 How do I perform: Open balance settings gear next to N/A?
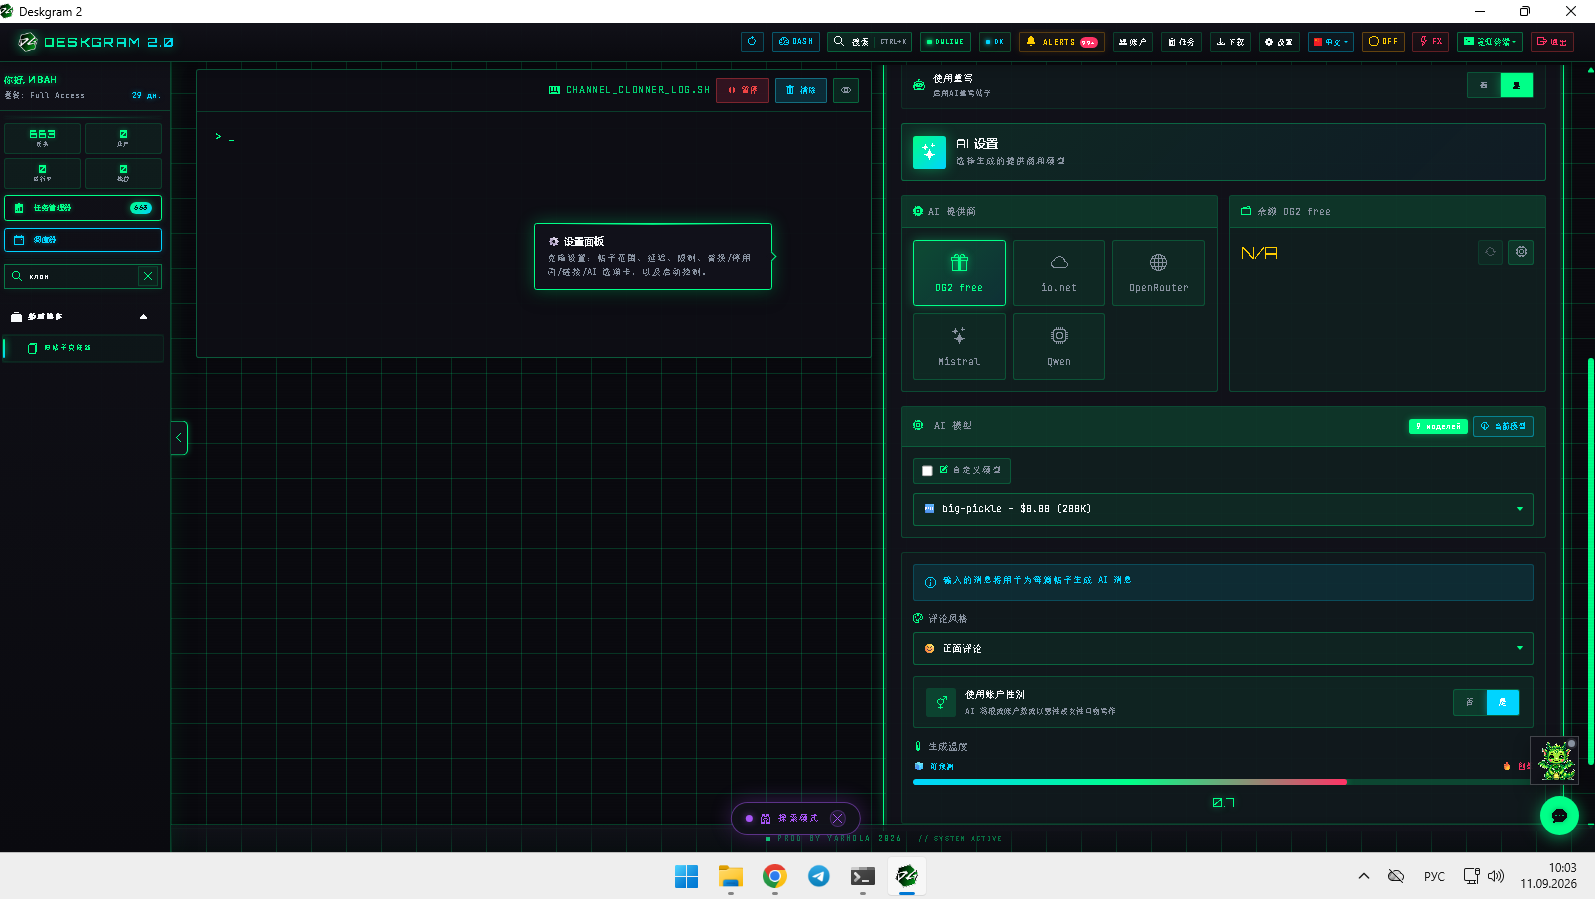[x=1521, y=252]
